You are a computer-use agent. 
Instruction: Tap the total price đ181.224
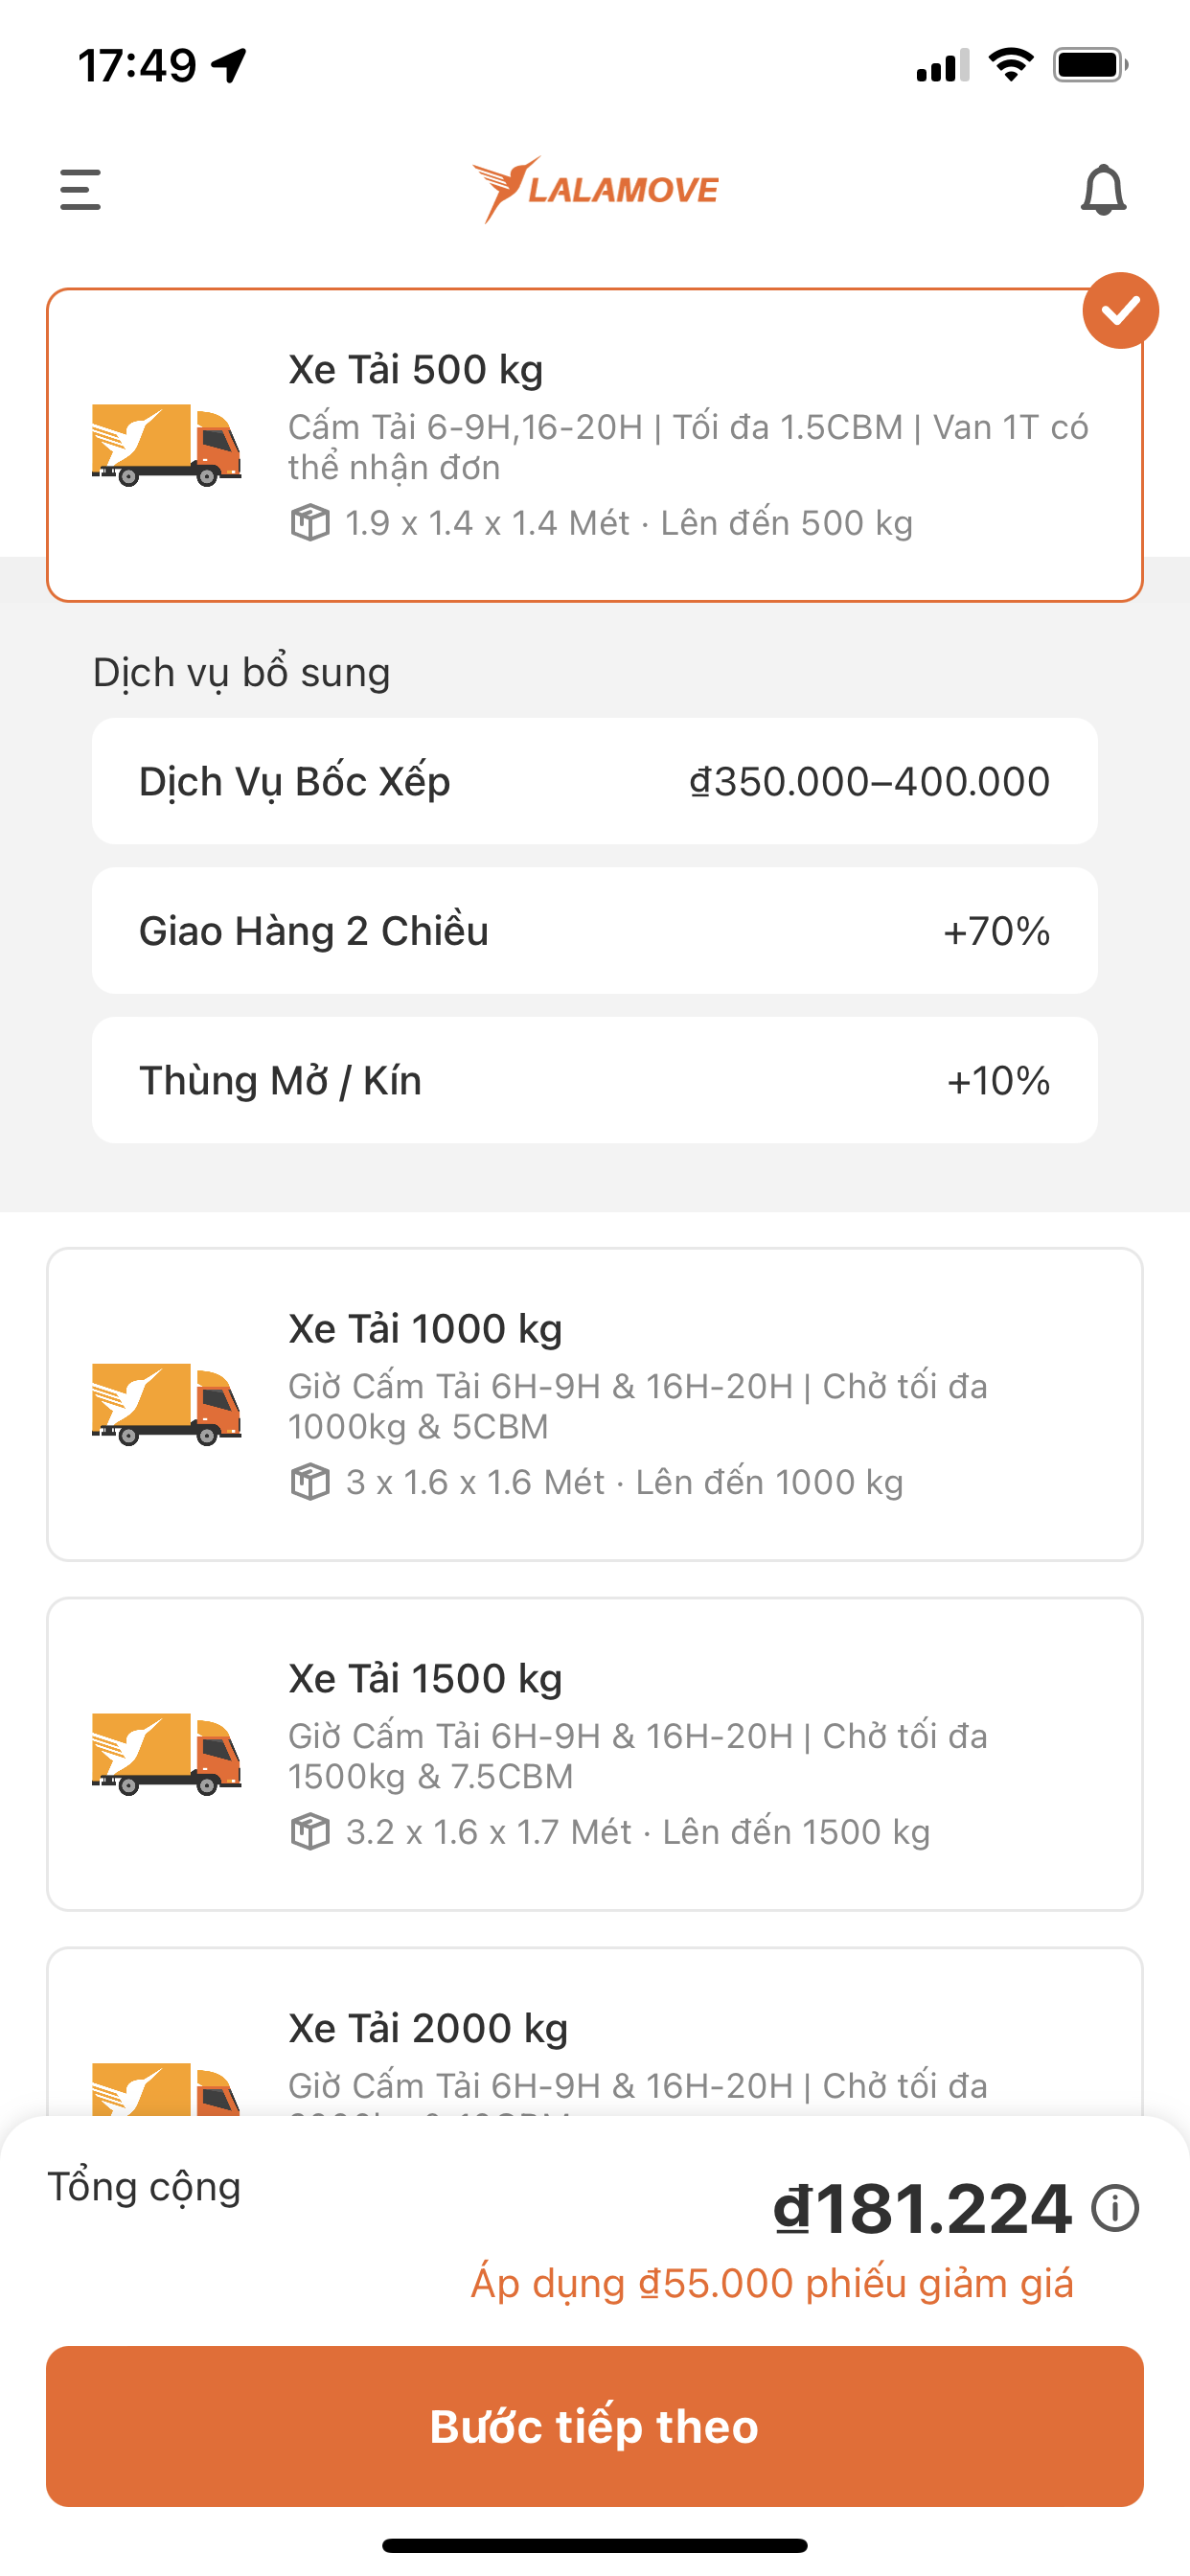[922, 2210]
